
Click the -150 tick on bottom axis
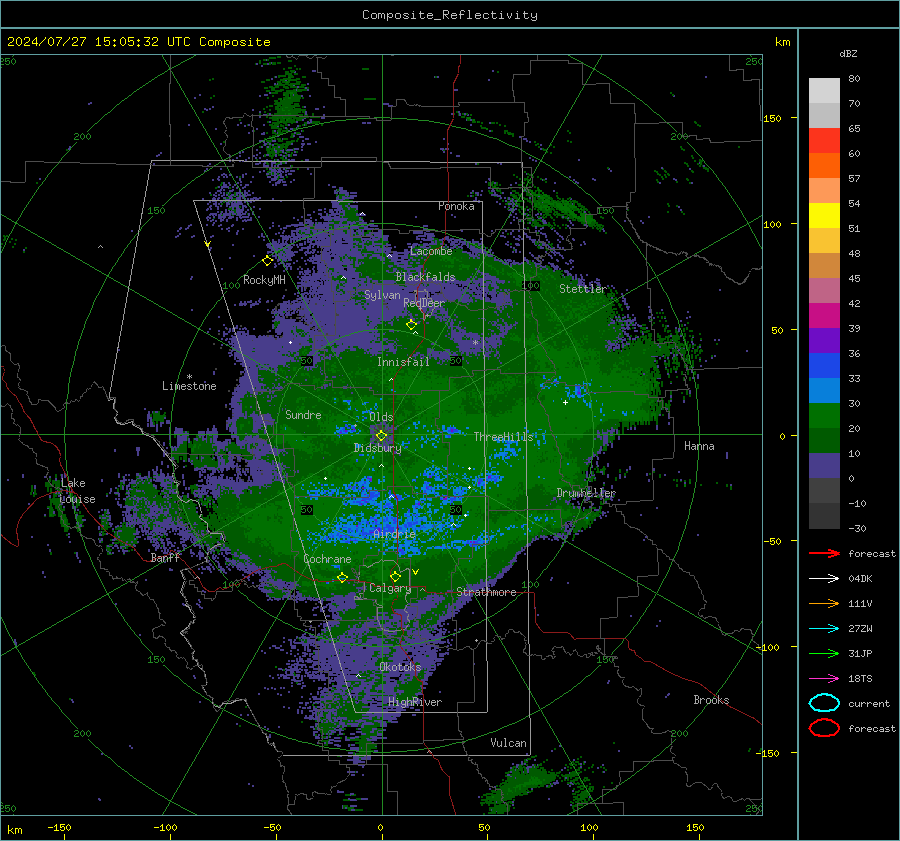tap(59, 827)
